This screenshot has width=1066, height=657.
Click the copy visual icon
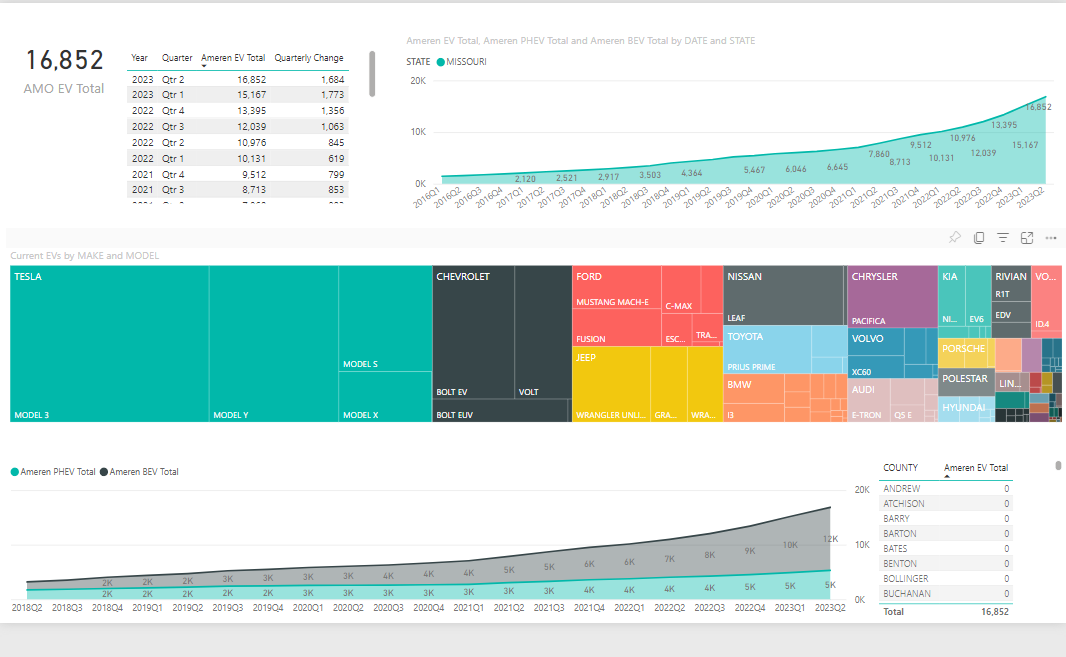pos(979,238)
